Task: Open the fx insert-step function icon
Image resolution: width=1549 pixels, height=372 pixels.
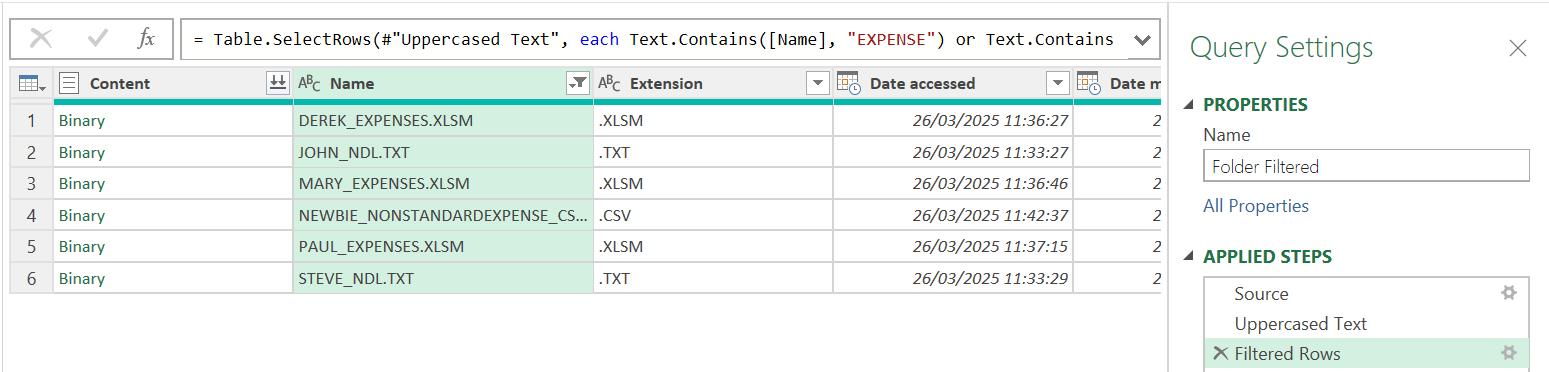Action: click(146, 39)
